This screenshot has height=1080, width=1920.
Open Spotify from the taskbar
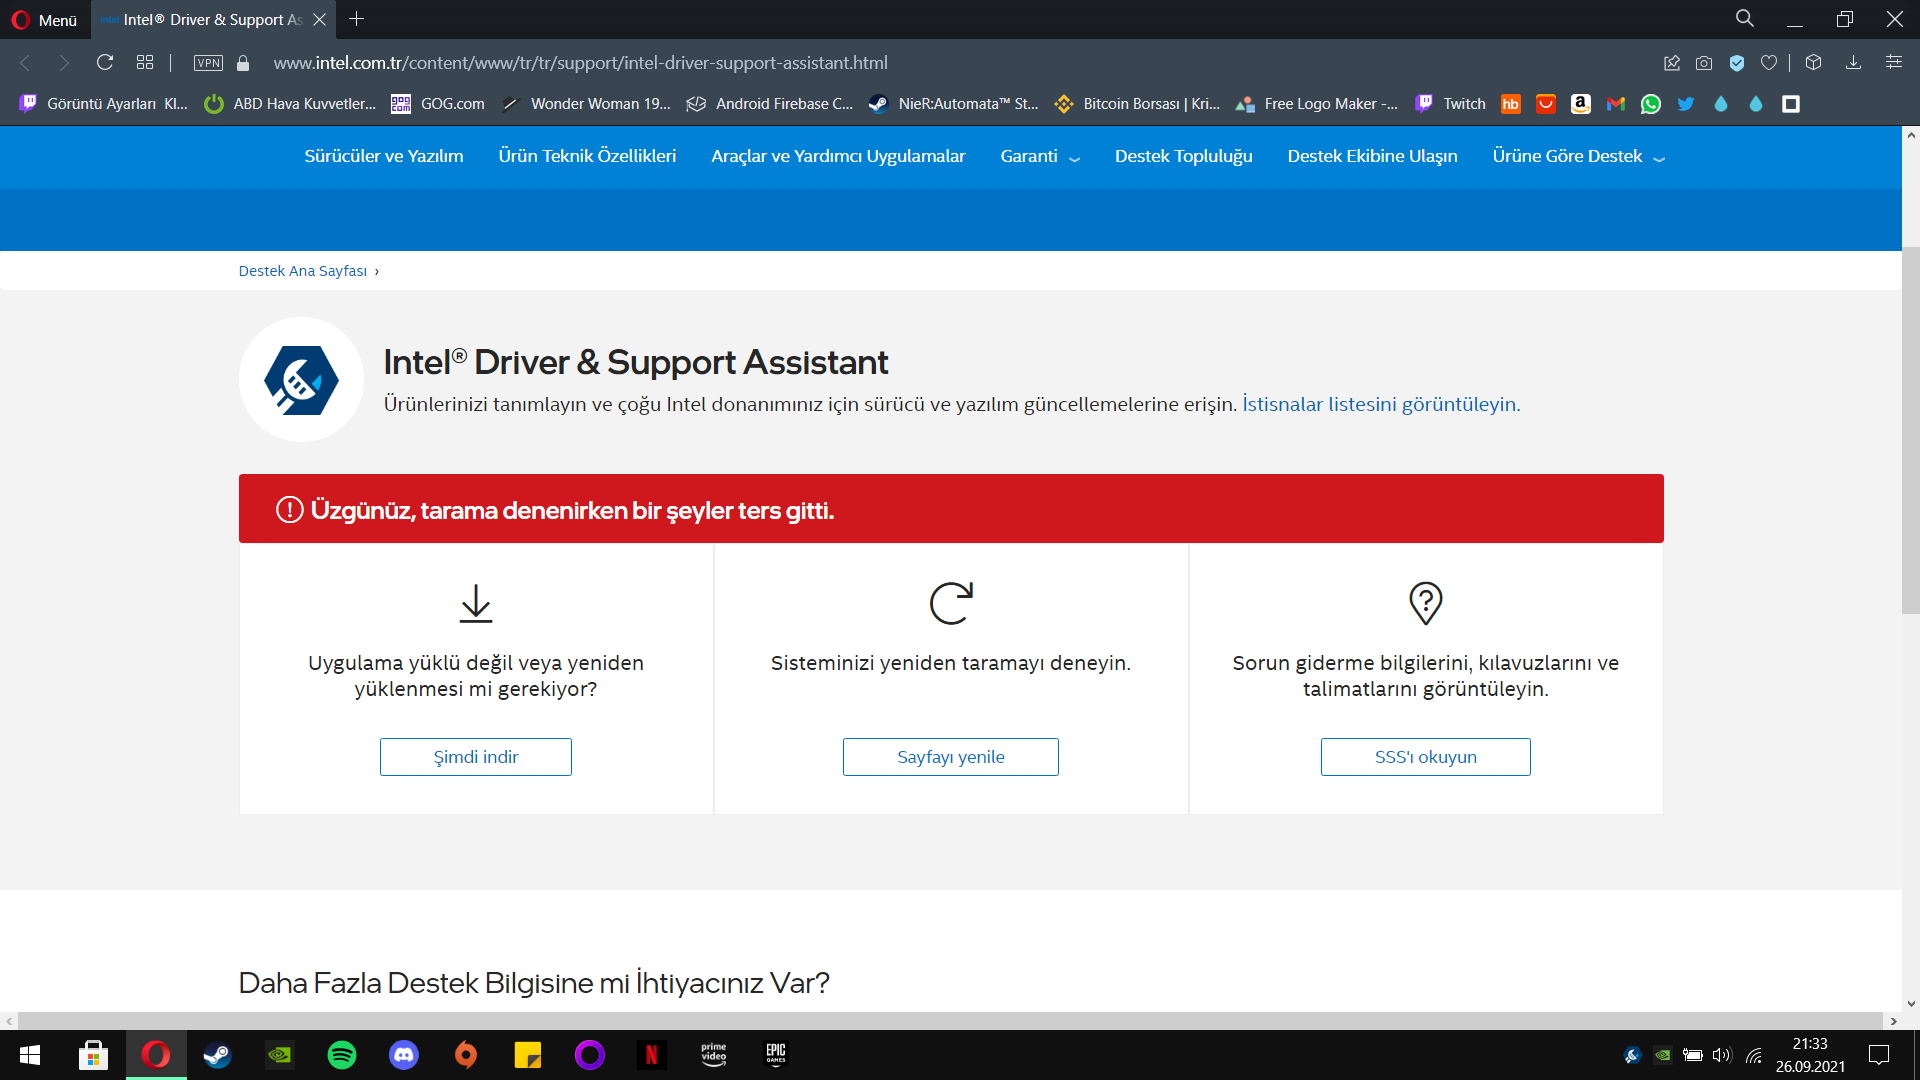[342, 1055]
